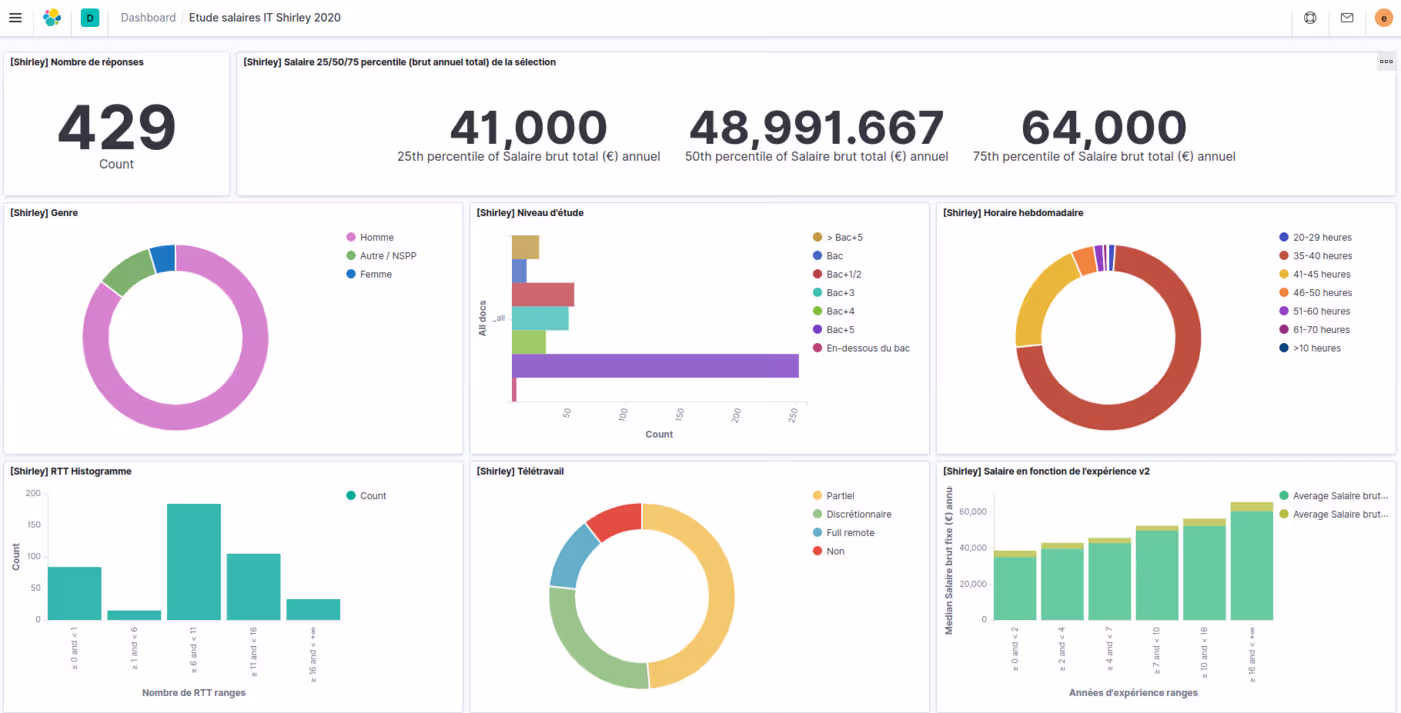Expand the first Average Salaire brut legend item
Viewport: 1401px width, 713px height.
(x=1338, y=496)
